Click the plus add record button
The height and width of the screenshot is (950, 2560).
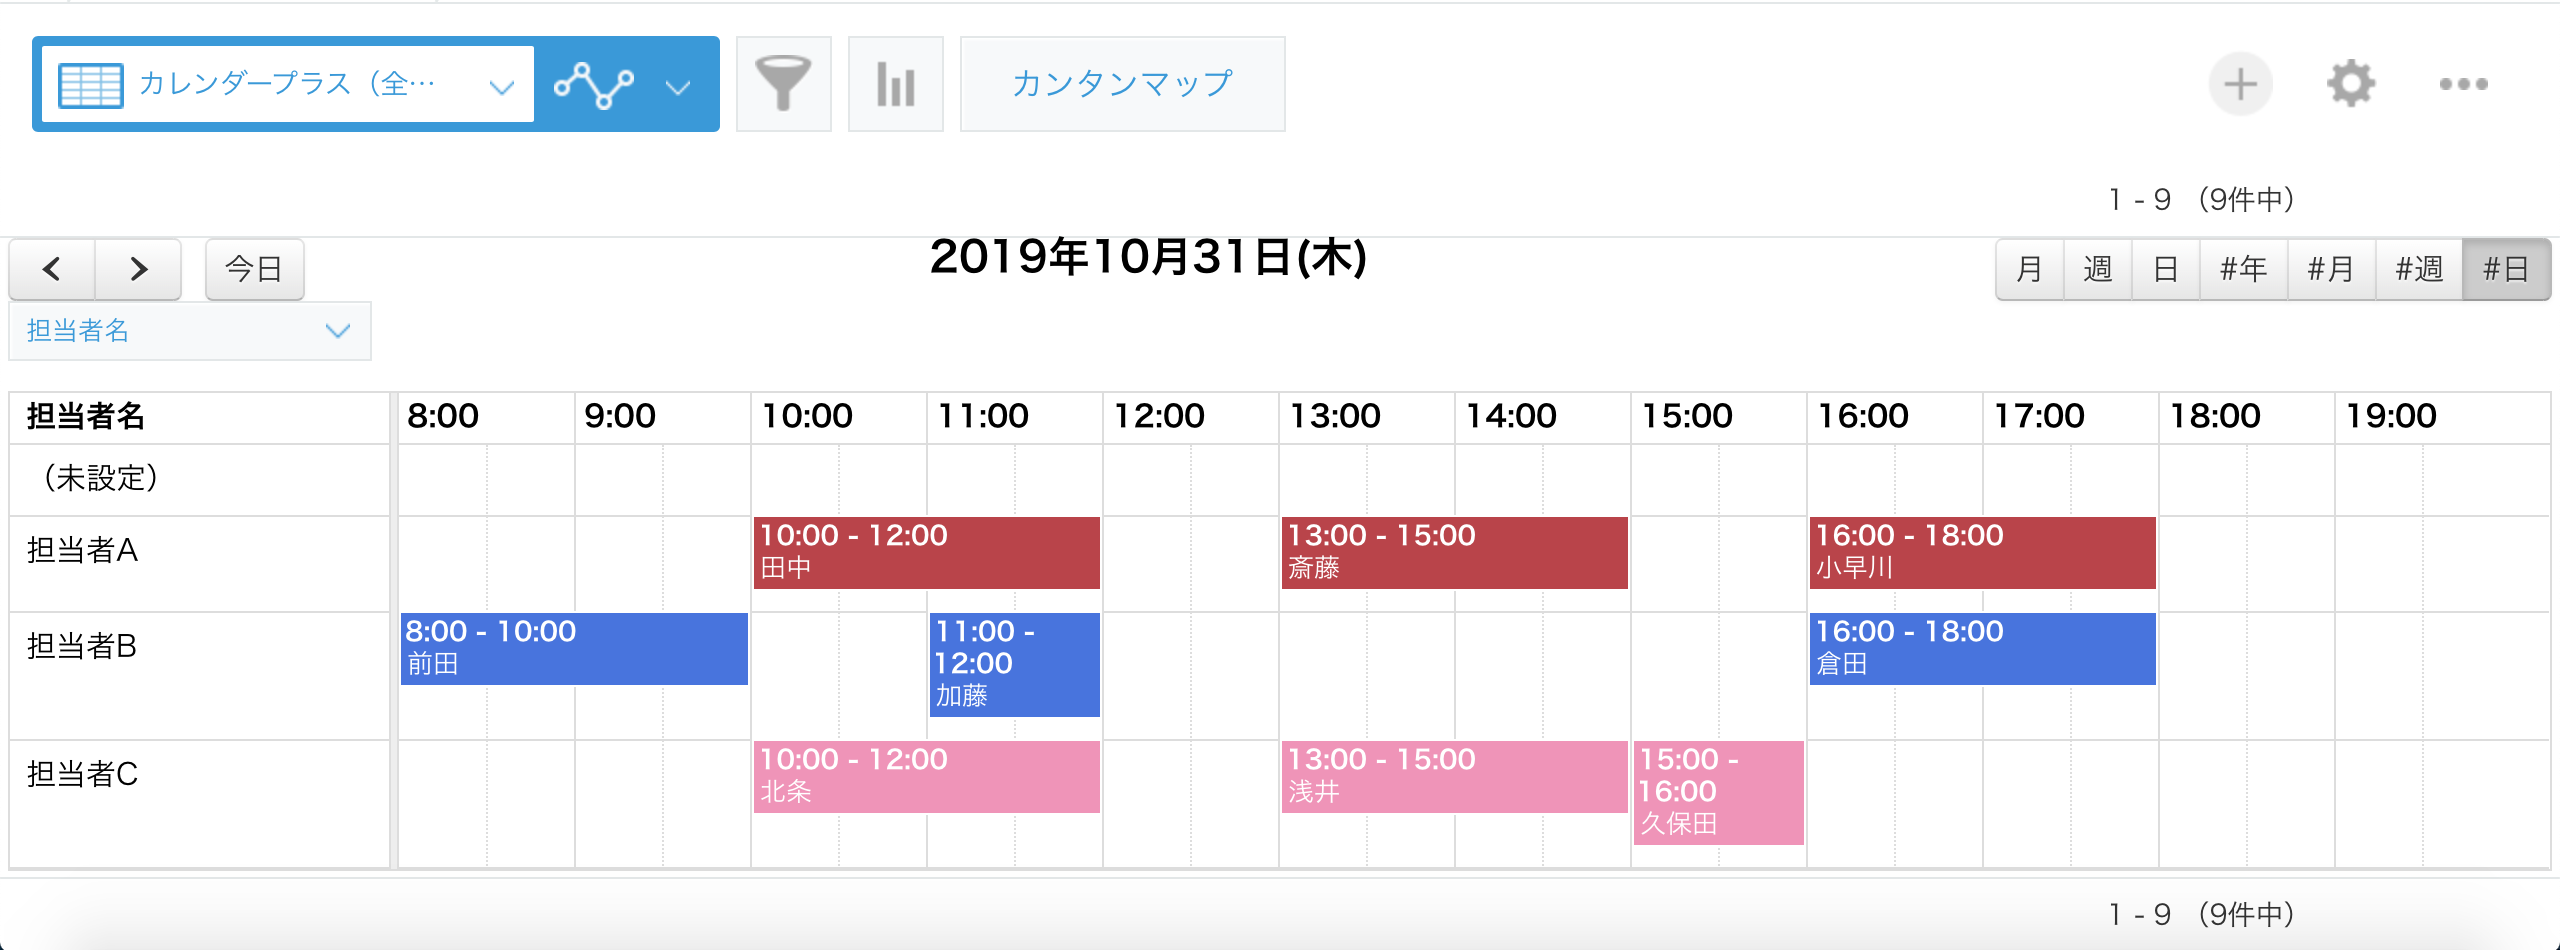coord(2240,84)
